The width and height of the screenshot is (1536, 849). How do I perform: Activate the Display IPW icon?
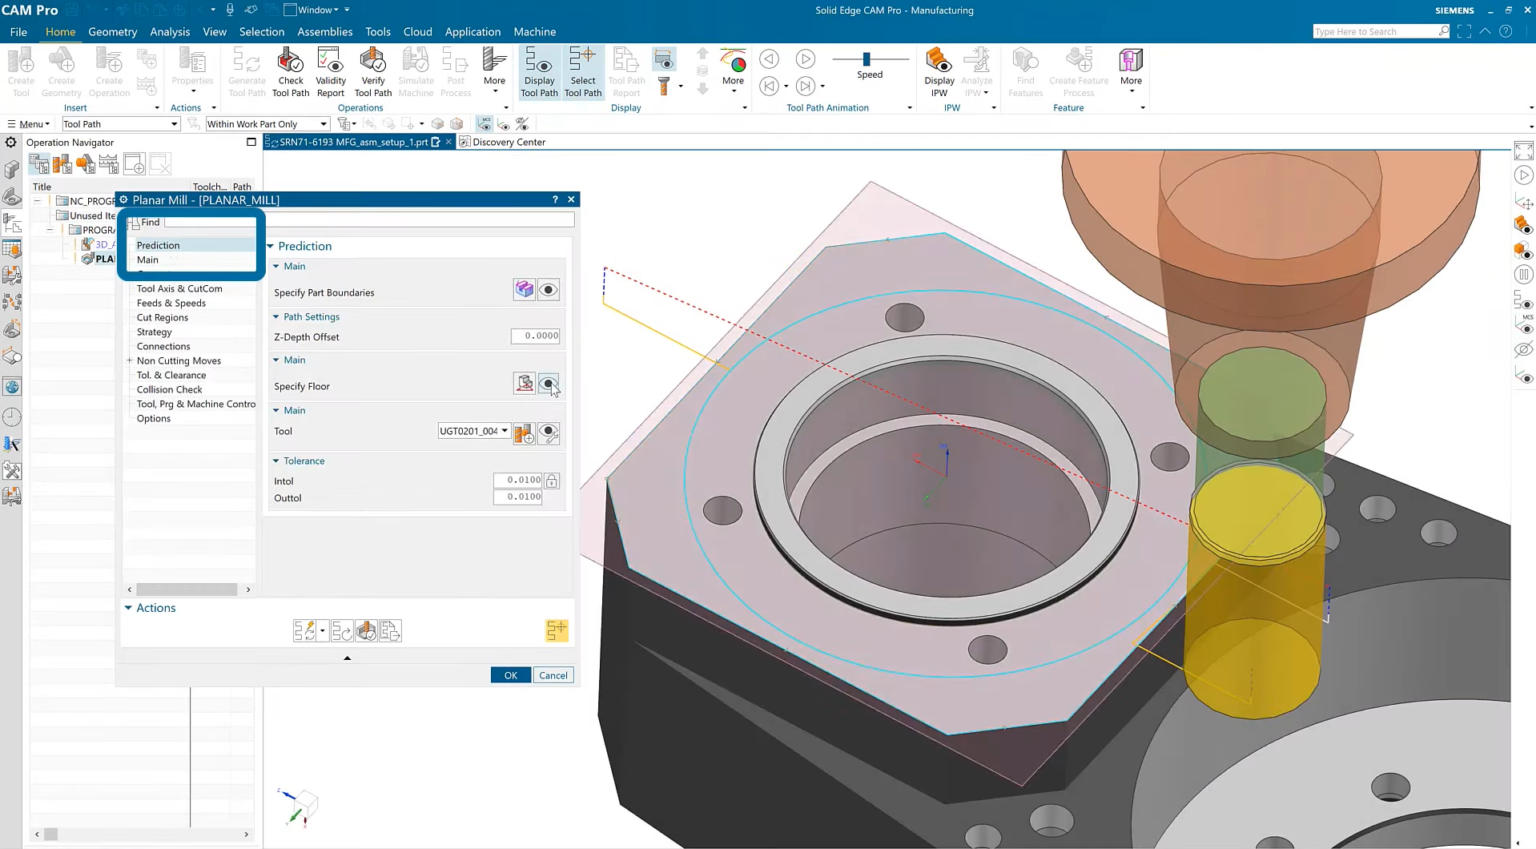(939, 66)
